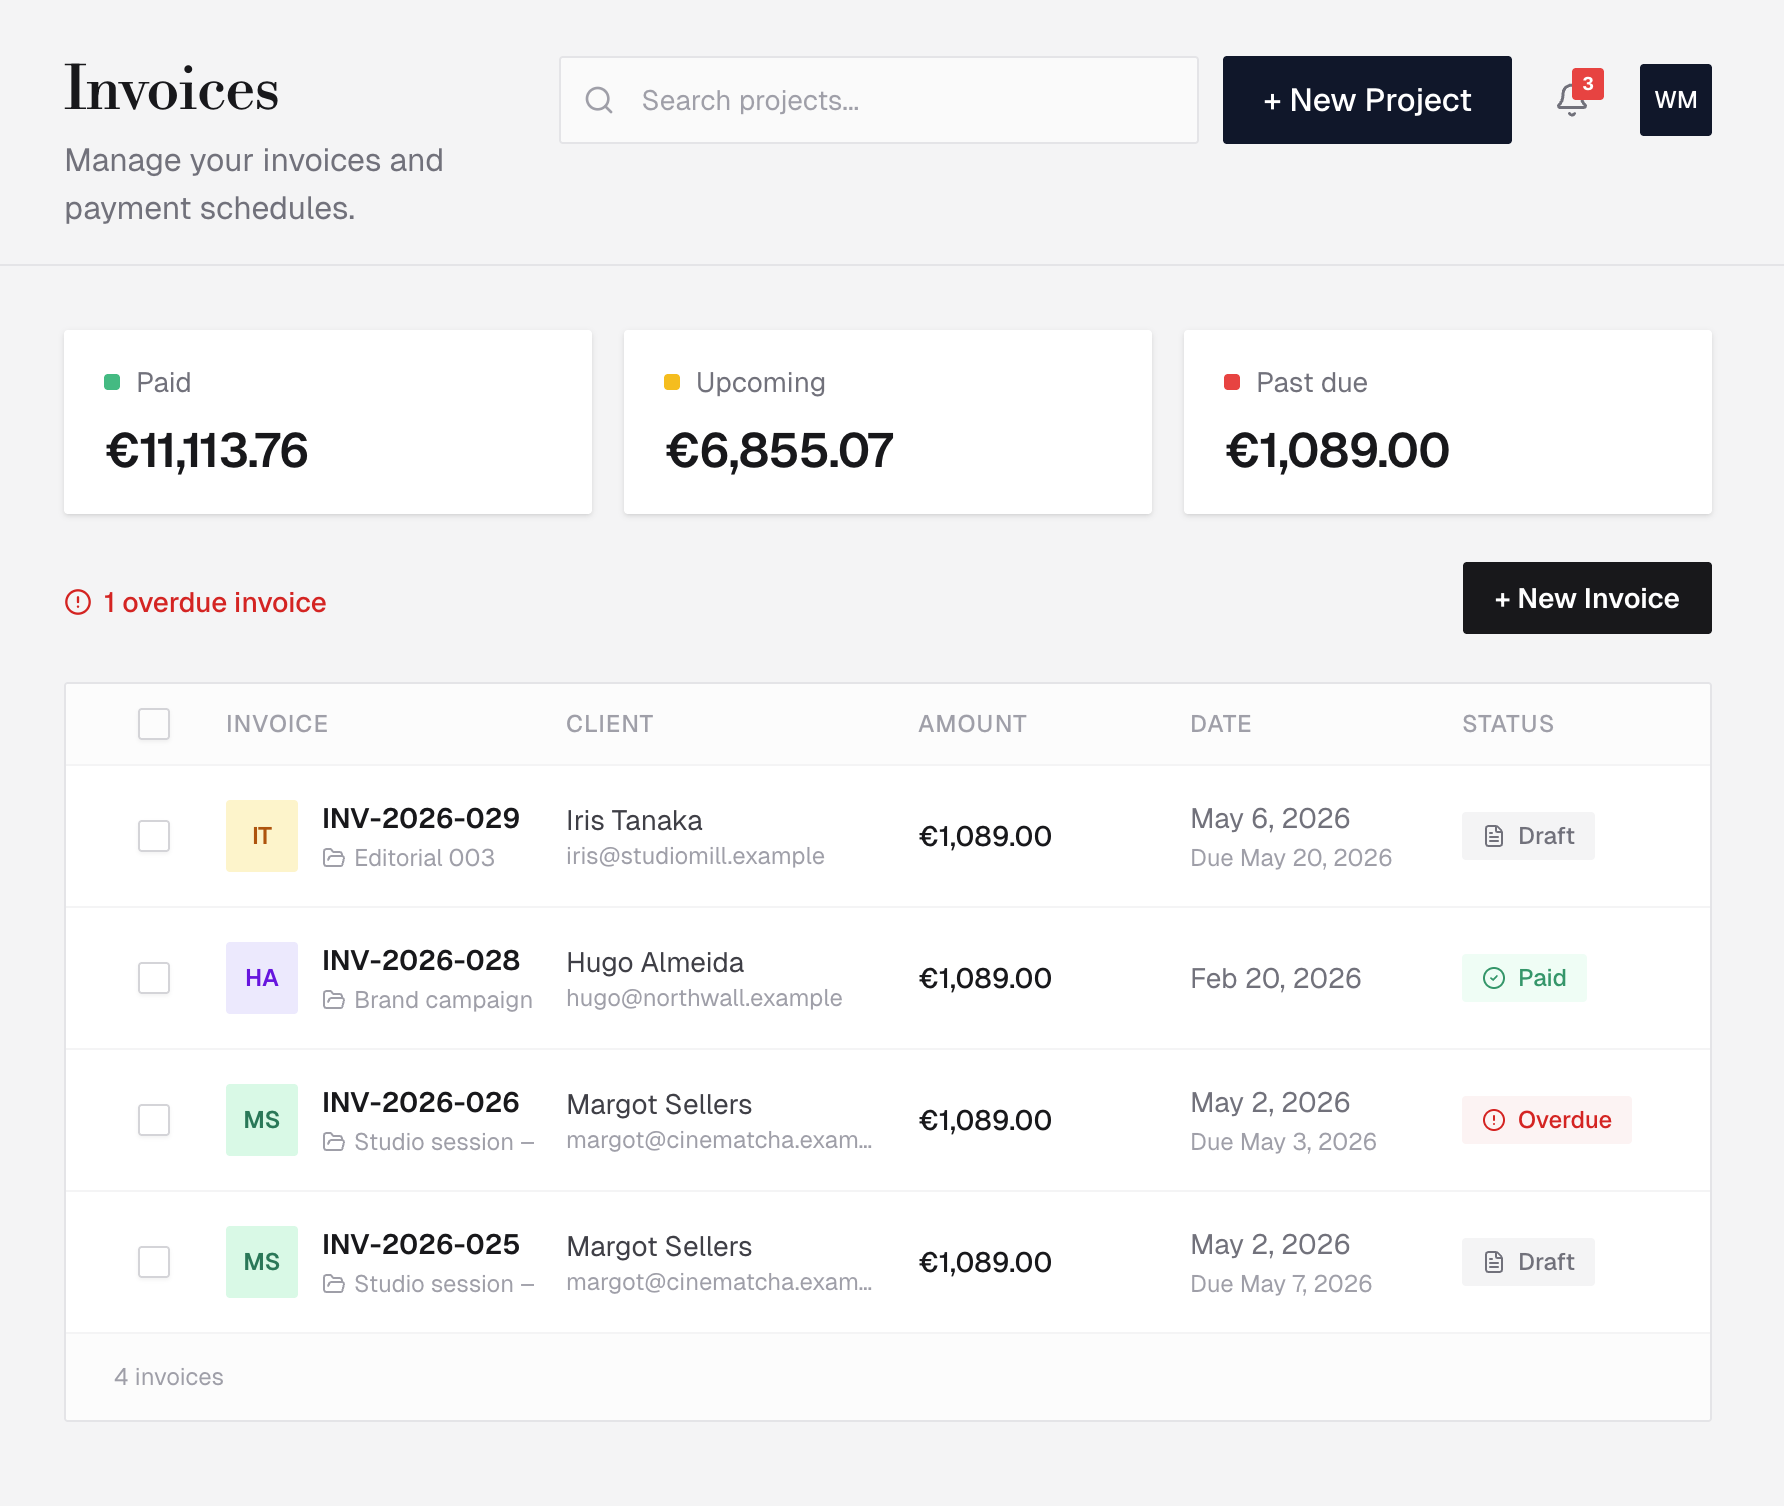This screenshot has width=1784, height=1506.
Task: Select the INV-2026-028 row checkbox
Action: click(154, 978)
